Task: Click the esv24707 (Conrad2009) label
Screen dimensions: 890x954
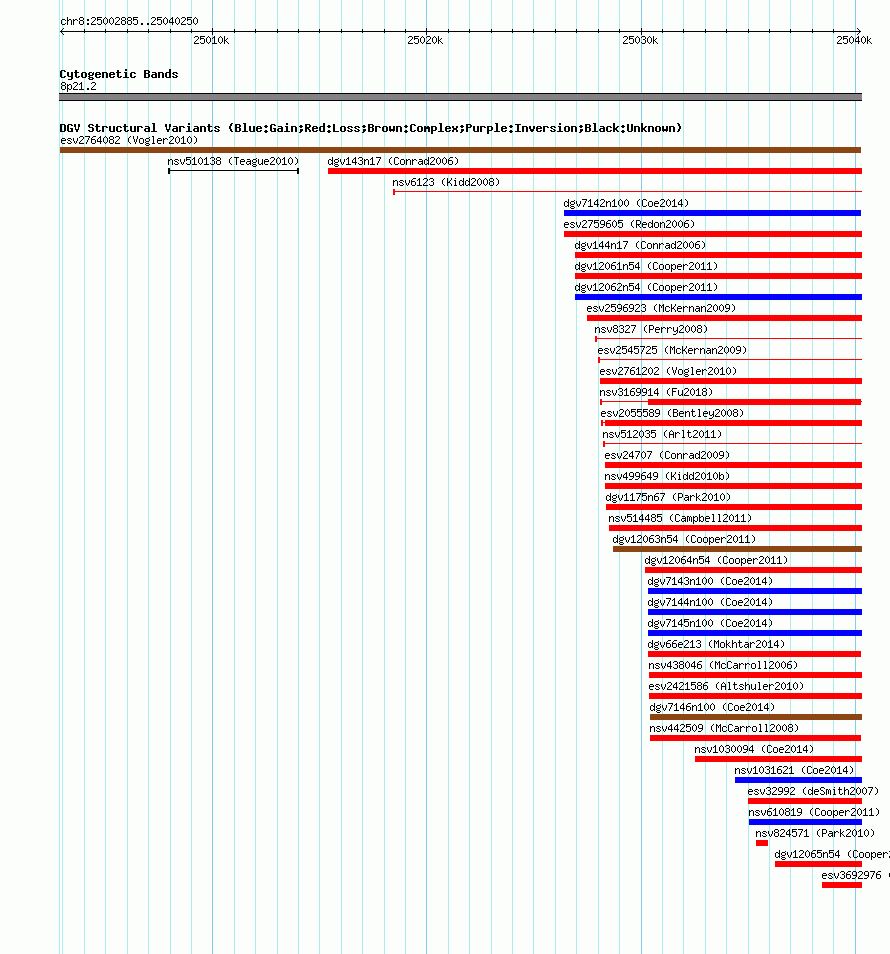Action: coord(667,455)
